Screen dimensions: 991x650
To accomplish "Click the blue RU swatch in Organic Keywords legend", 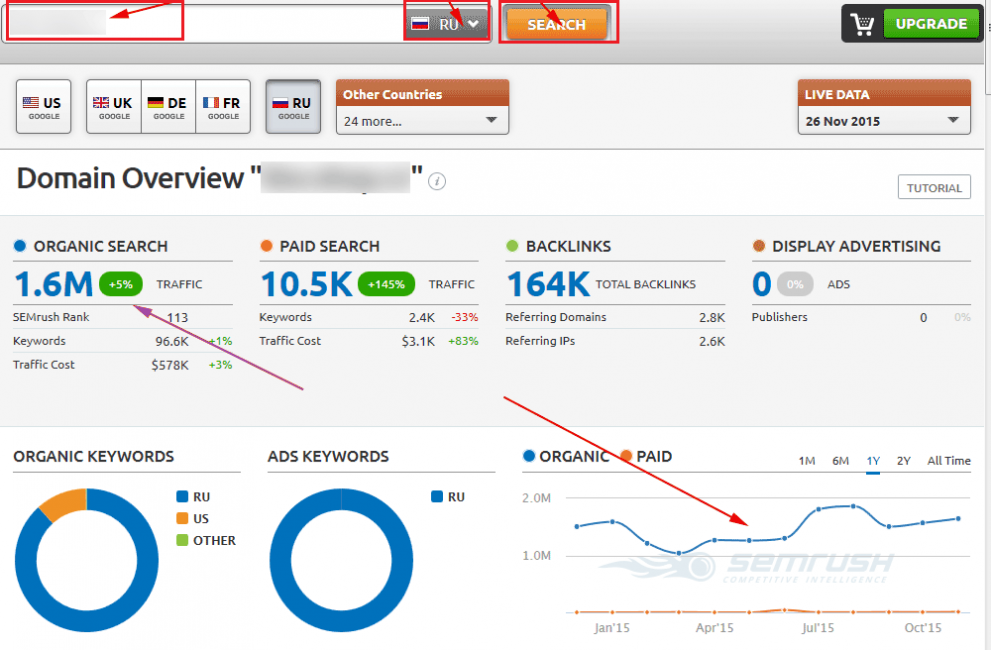I will 183,496.
